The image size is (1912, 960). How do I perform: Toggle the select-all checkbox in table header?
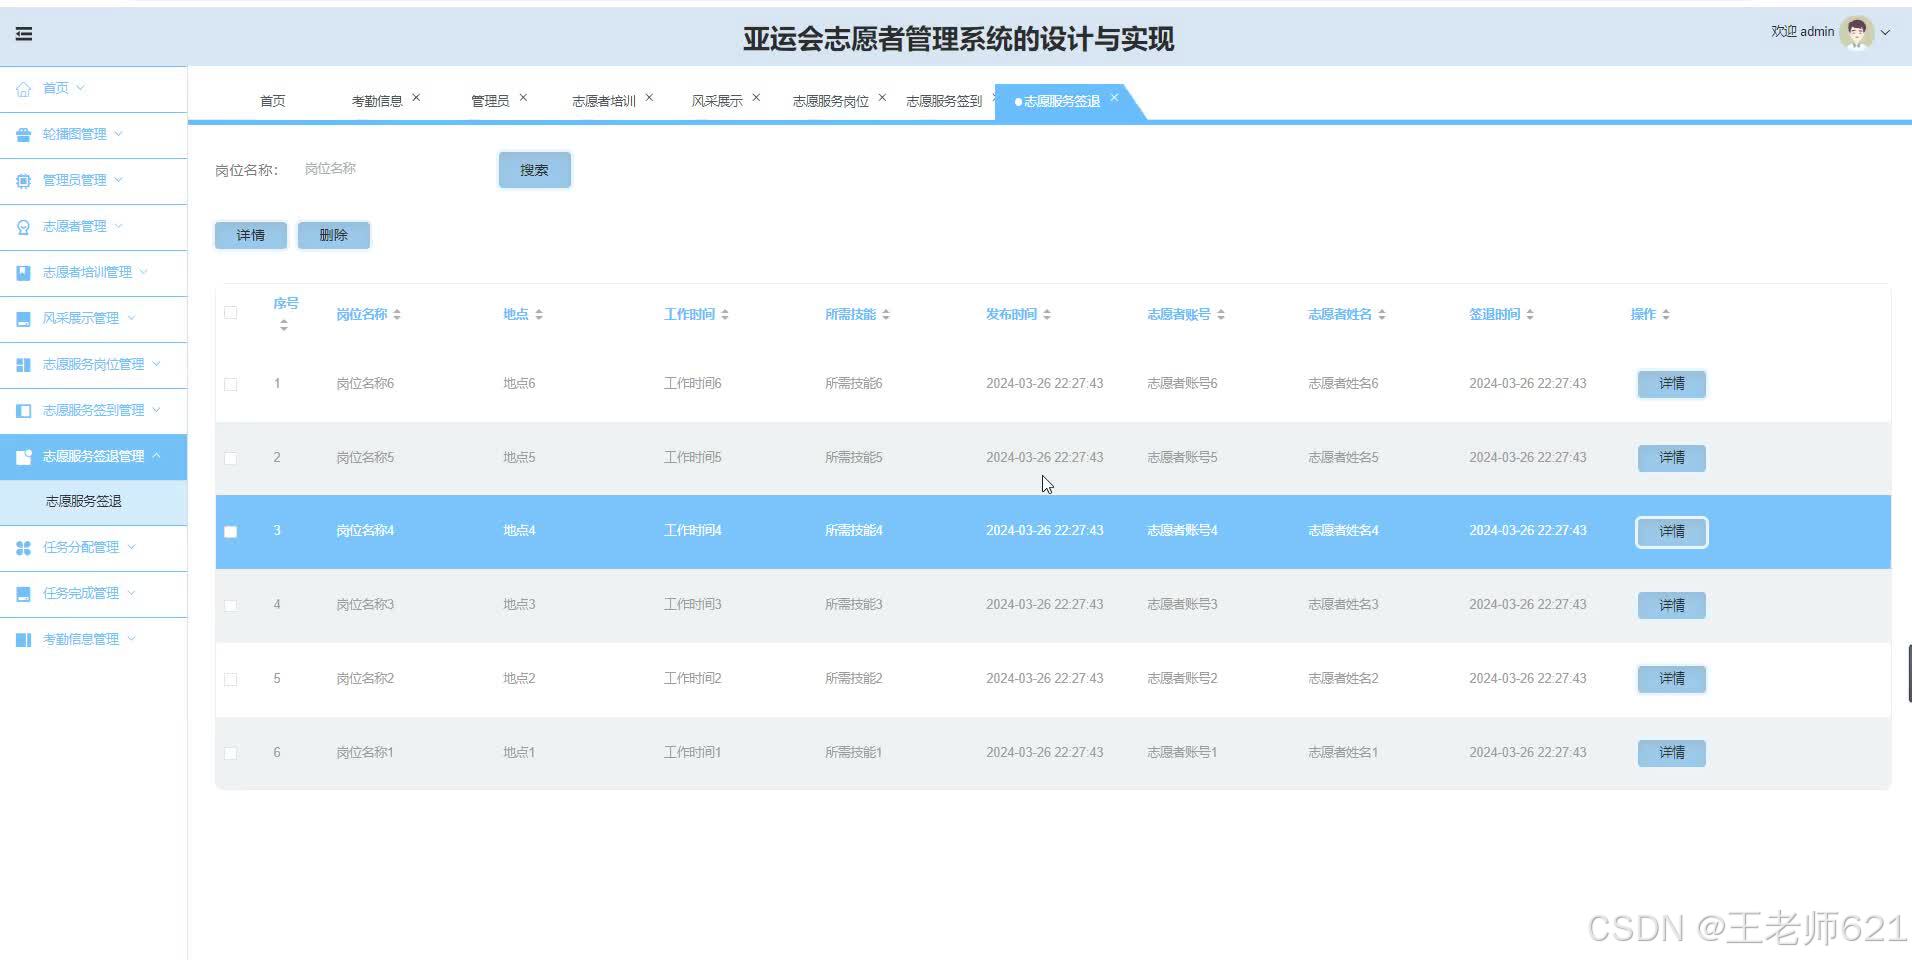pyautogui.click(x=231, y=313)
